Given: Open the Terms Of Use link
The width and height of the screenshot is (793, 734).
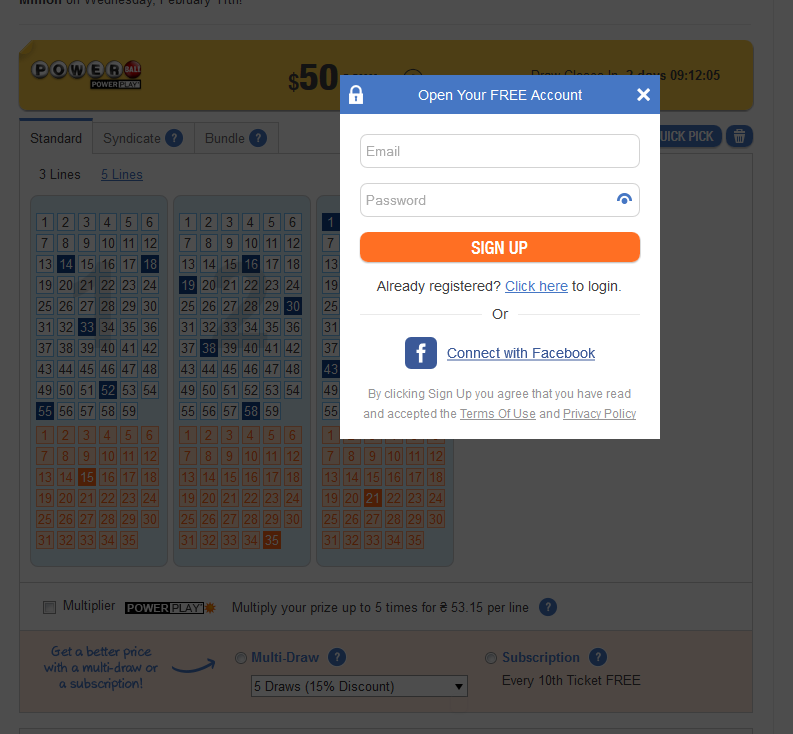Looking at the screenshot, I should [498, 414].
